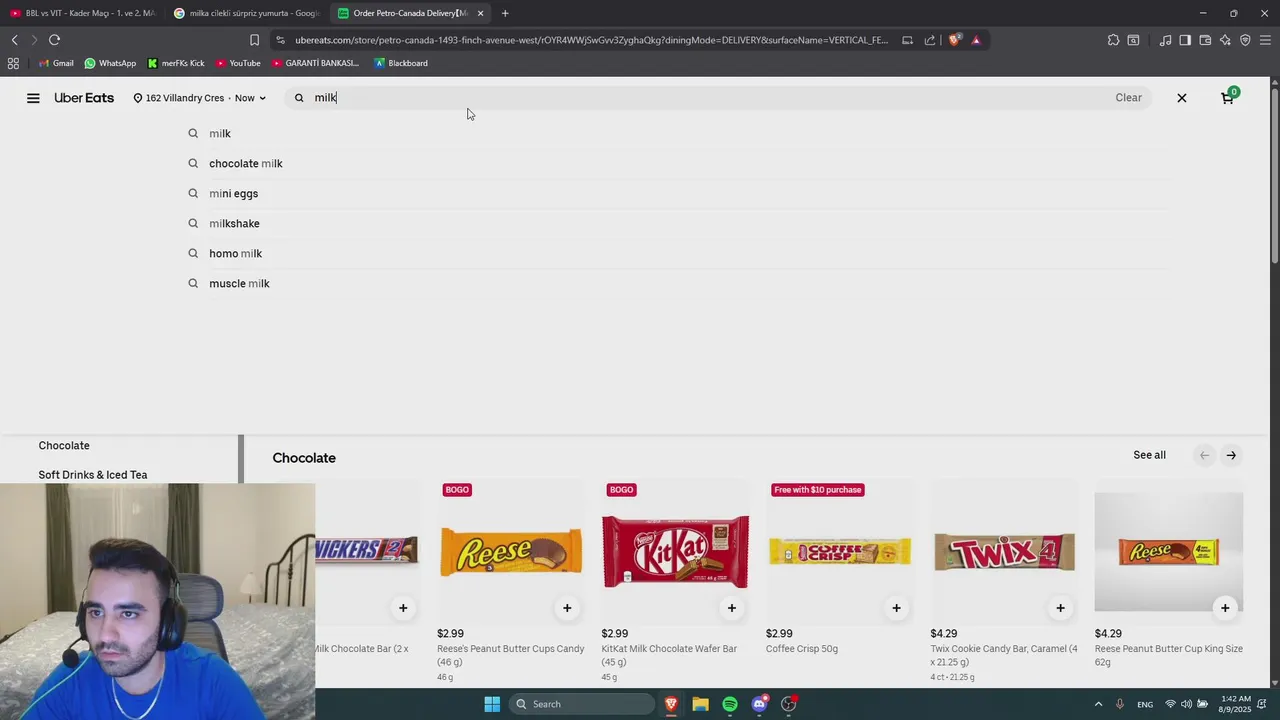Close the search overlay with X

[x=1182, y=98]
